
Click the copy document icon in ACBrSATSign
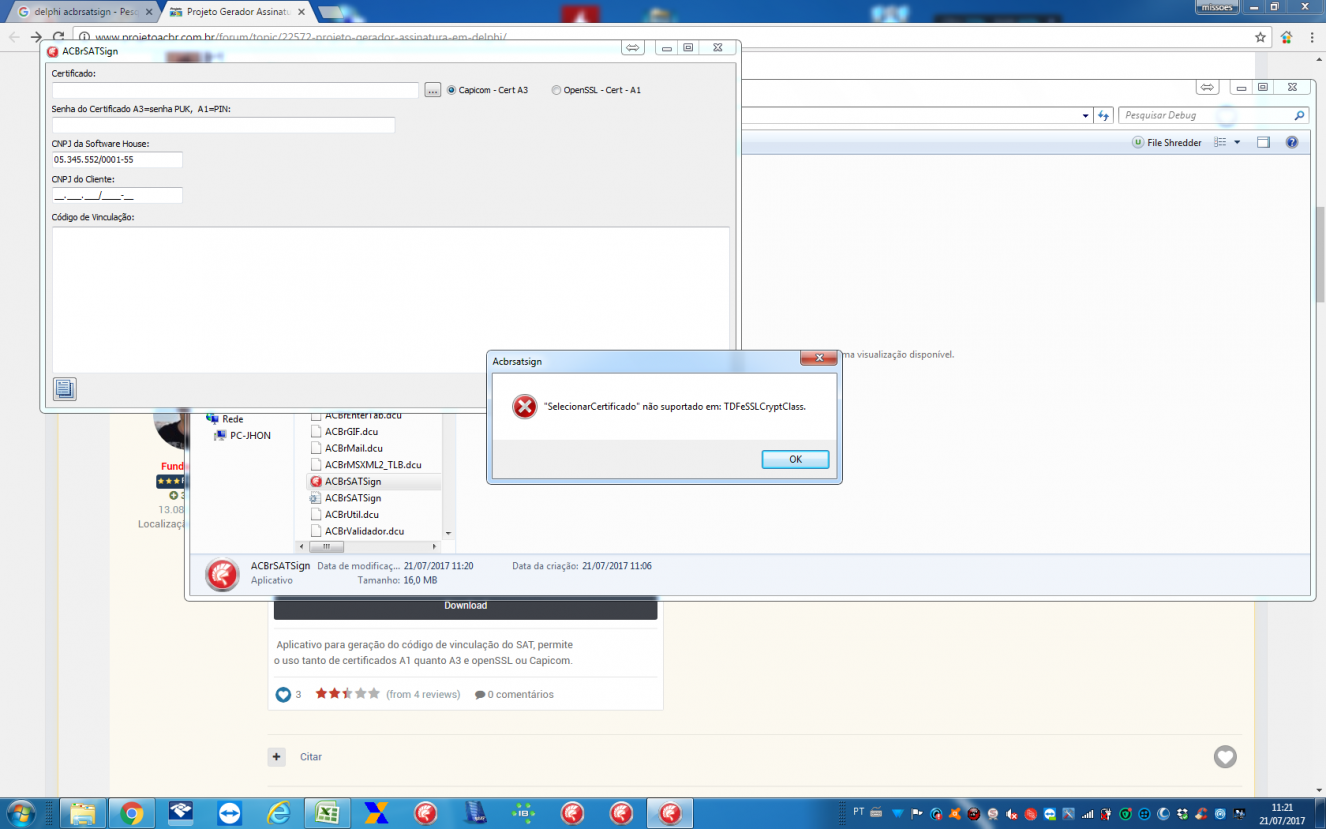pyautogui.click(x=64, y=389)
